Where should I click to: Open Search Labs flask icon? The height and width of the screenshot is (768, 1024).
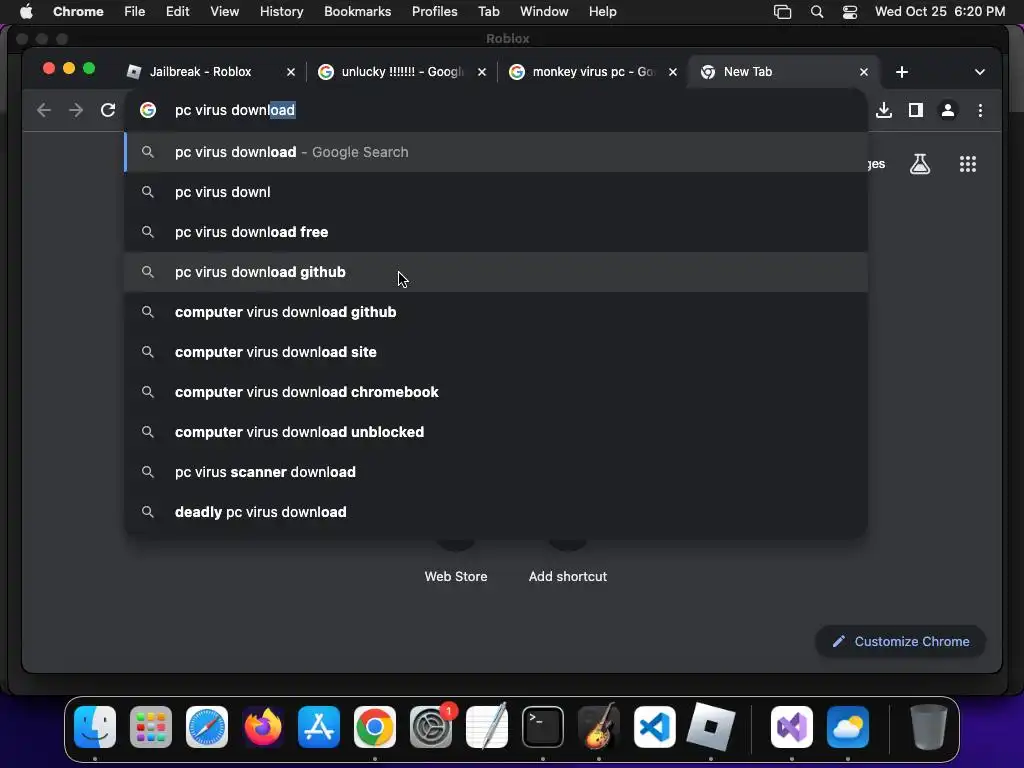(x=920, y=164)
